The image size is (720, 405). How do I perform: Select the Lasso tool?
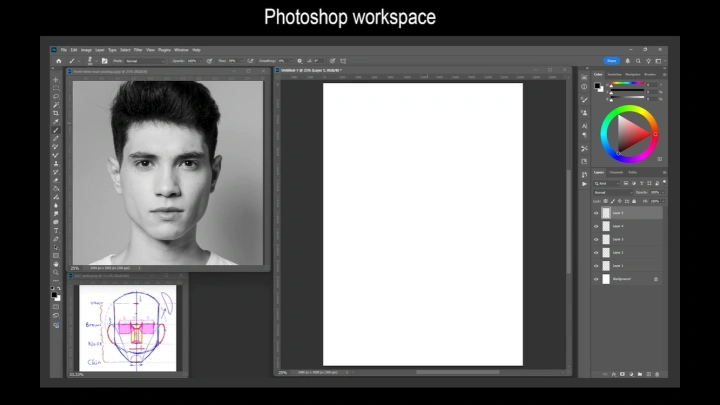(56, 96)
